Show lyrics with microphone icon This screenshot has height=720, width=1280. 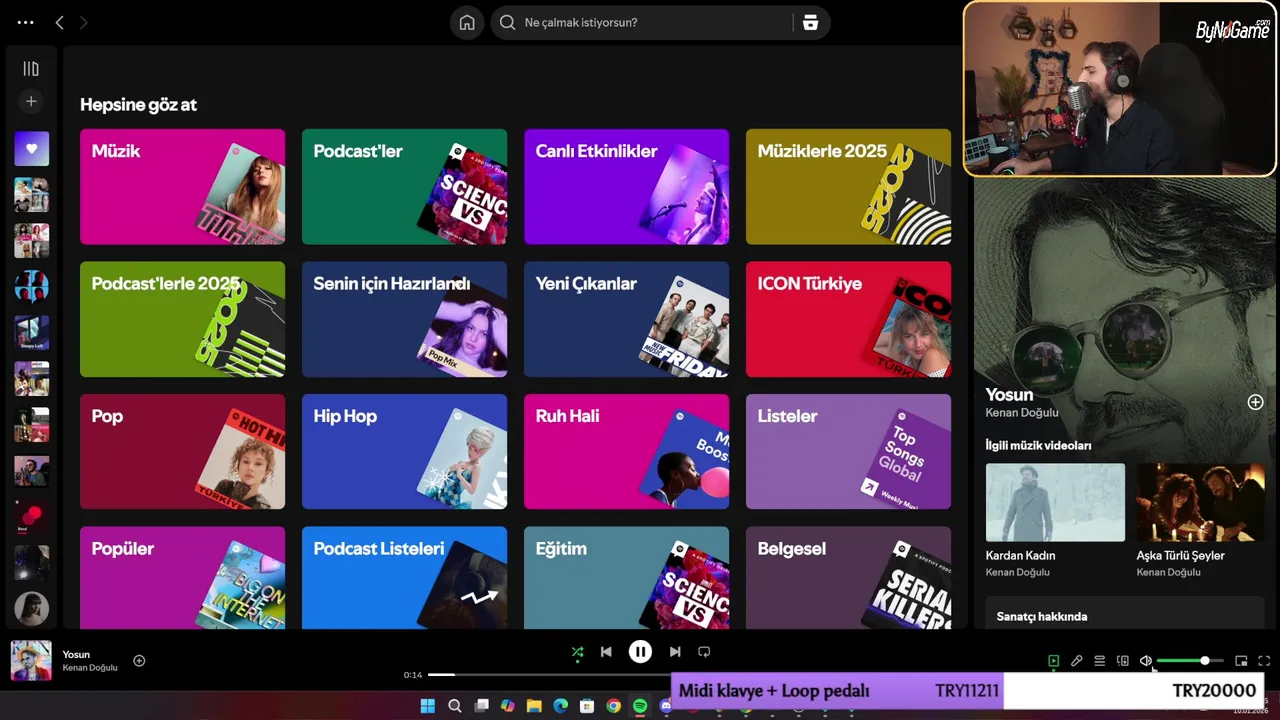point(1076,661)
